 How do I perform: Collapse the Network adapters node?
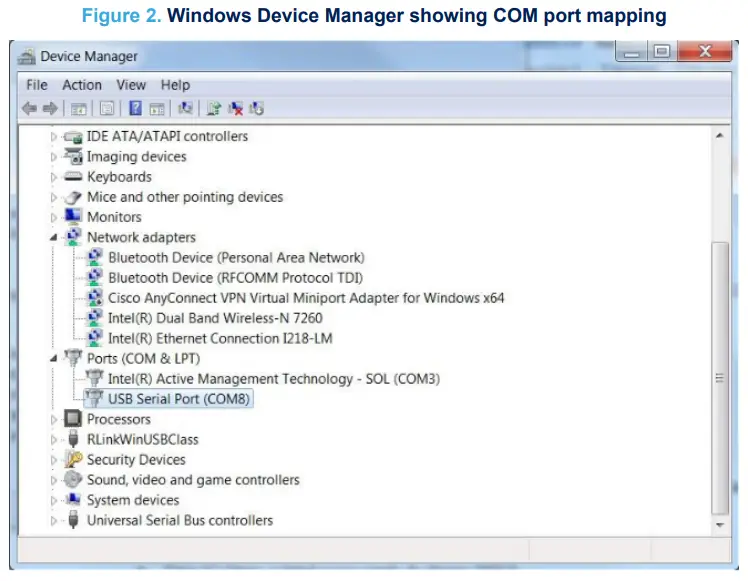point(53,237)
